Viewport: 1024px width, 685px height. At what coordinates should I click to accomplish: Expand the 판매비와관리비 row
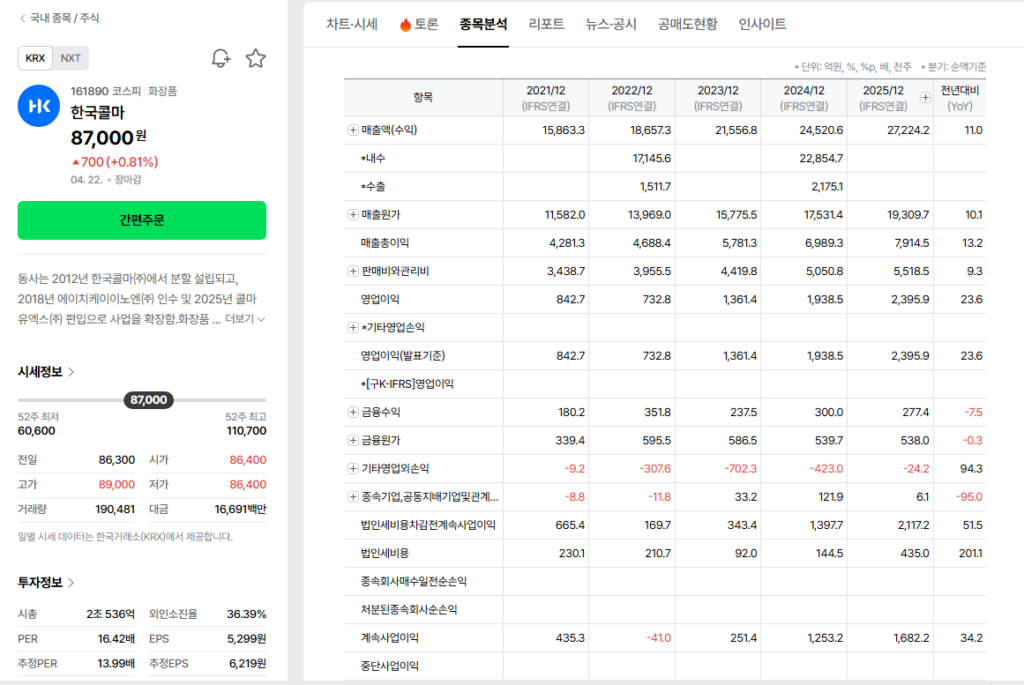(x=353, y=271)
